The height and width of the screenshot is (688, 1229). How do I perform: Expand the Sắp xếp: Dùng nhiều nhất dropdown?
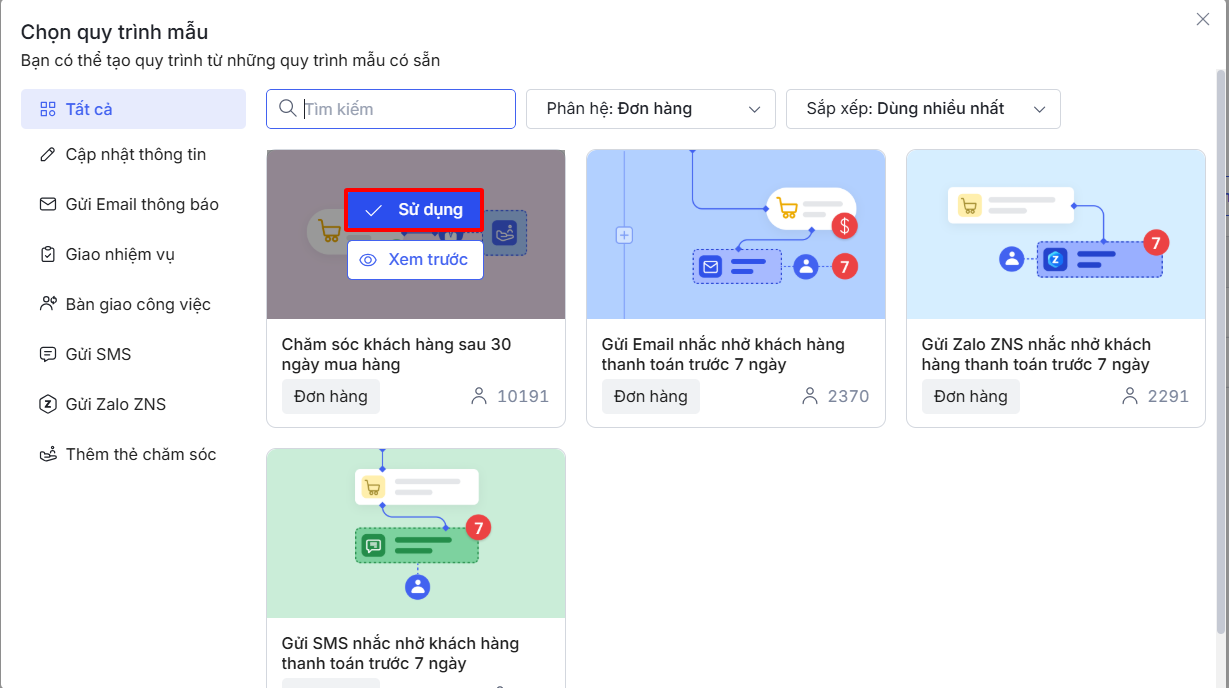pyautogui.click(x=922, y=109)
